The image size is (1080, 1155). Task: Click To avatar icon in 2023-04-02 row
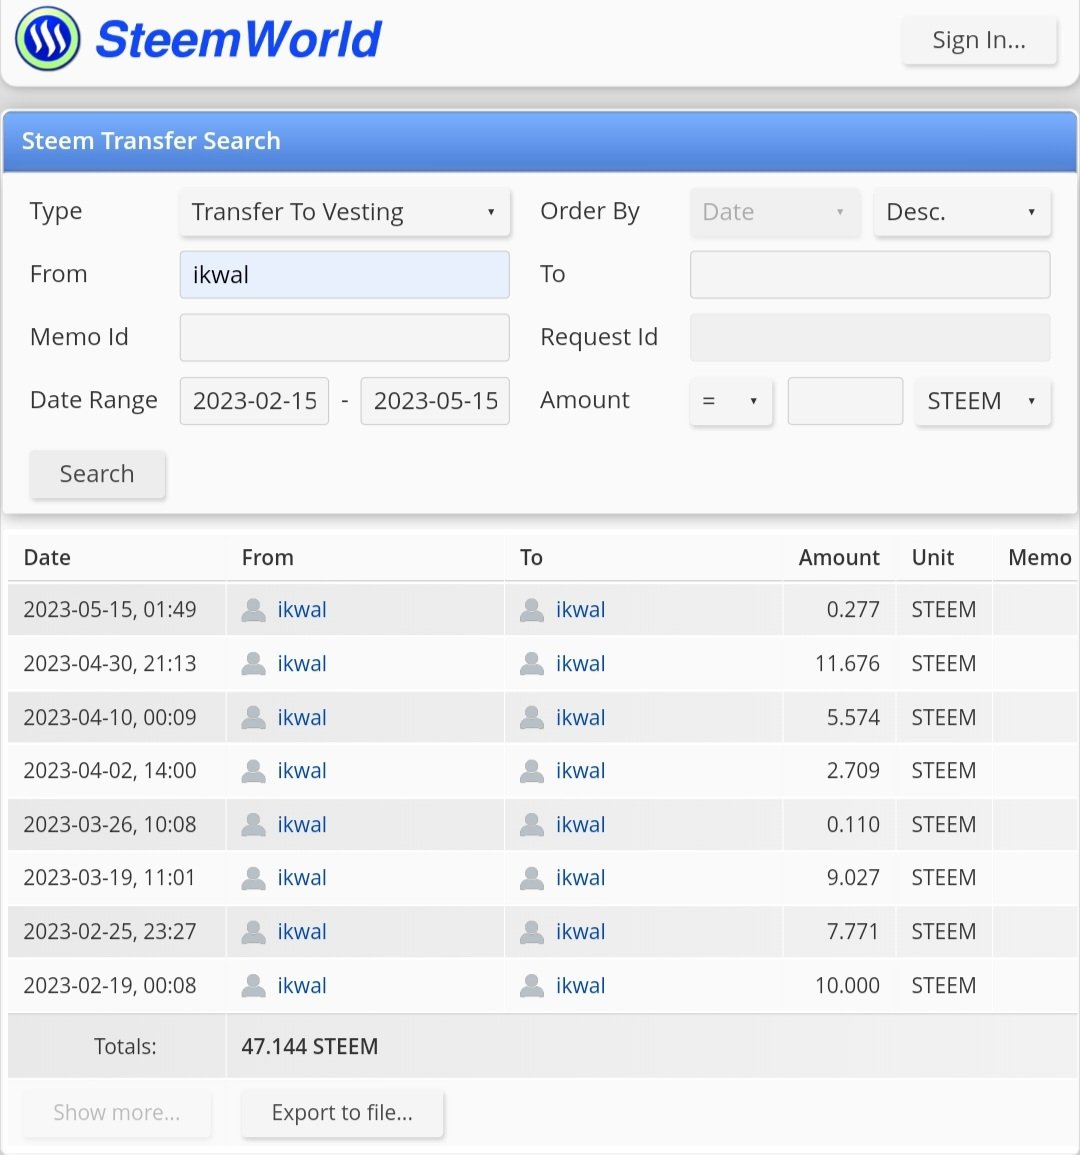(x=532, y=770)
